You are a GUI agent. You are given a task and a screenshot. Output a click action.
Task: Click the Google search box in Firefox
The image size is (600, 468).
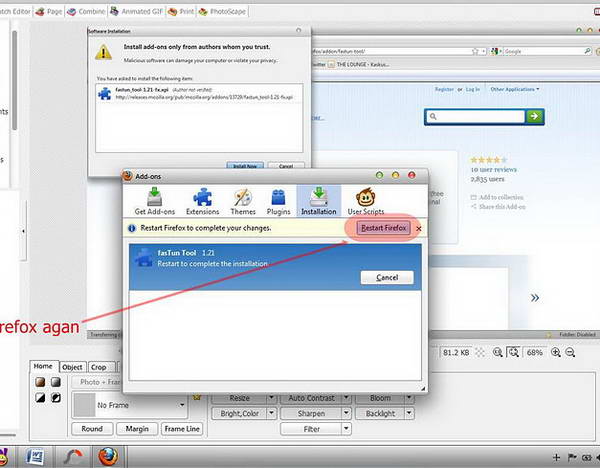click(x=543, y=51)
